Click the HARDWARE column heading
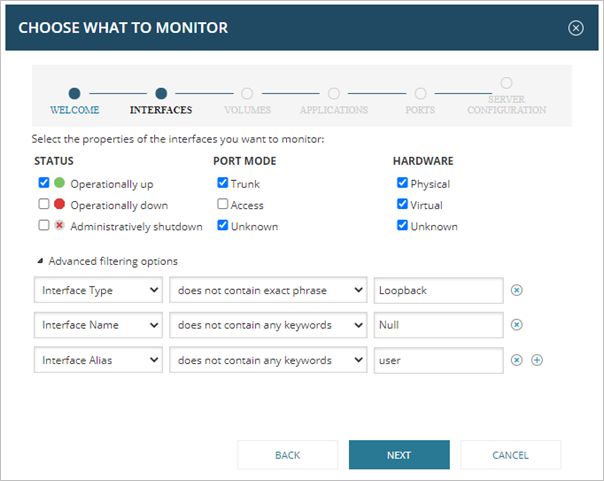The width and height of the screenshot is (604, 481). pos(423,161)
